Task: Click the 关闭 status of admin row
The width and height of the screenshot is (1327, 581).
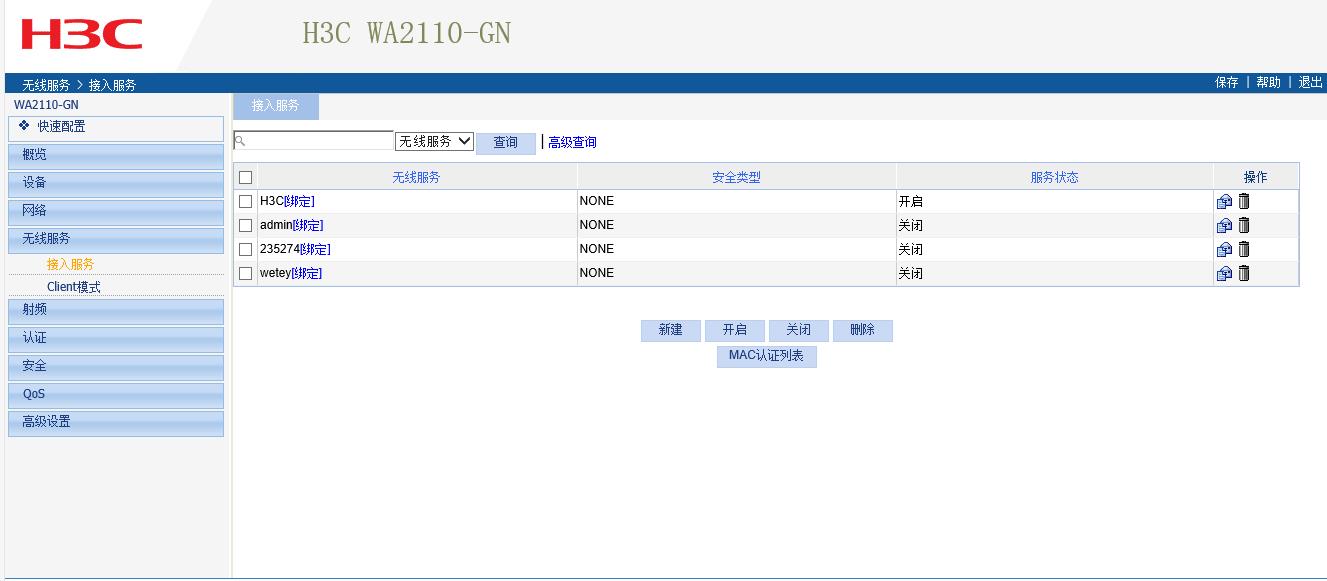Action: (911, 225)
